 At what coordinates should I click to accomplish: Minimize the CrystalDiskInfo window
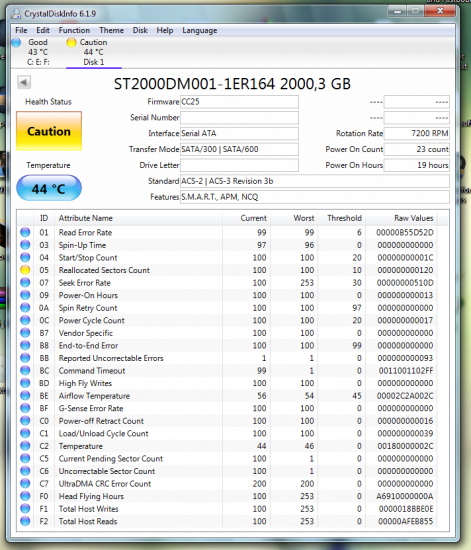click(397, 12)
